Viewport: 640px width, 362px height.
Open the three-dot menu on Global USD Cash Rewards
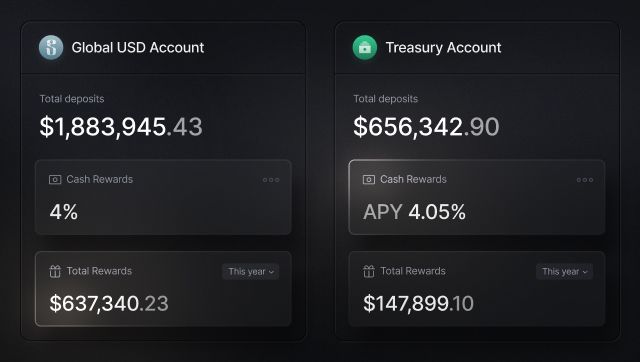click(271, 180)
